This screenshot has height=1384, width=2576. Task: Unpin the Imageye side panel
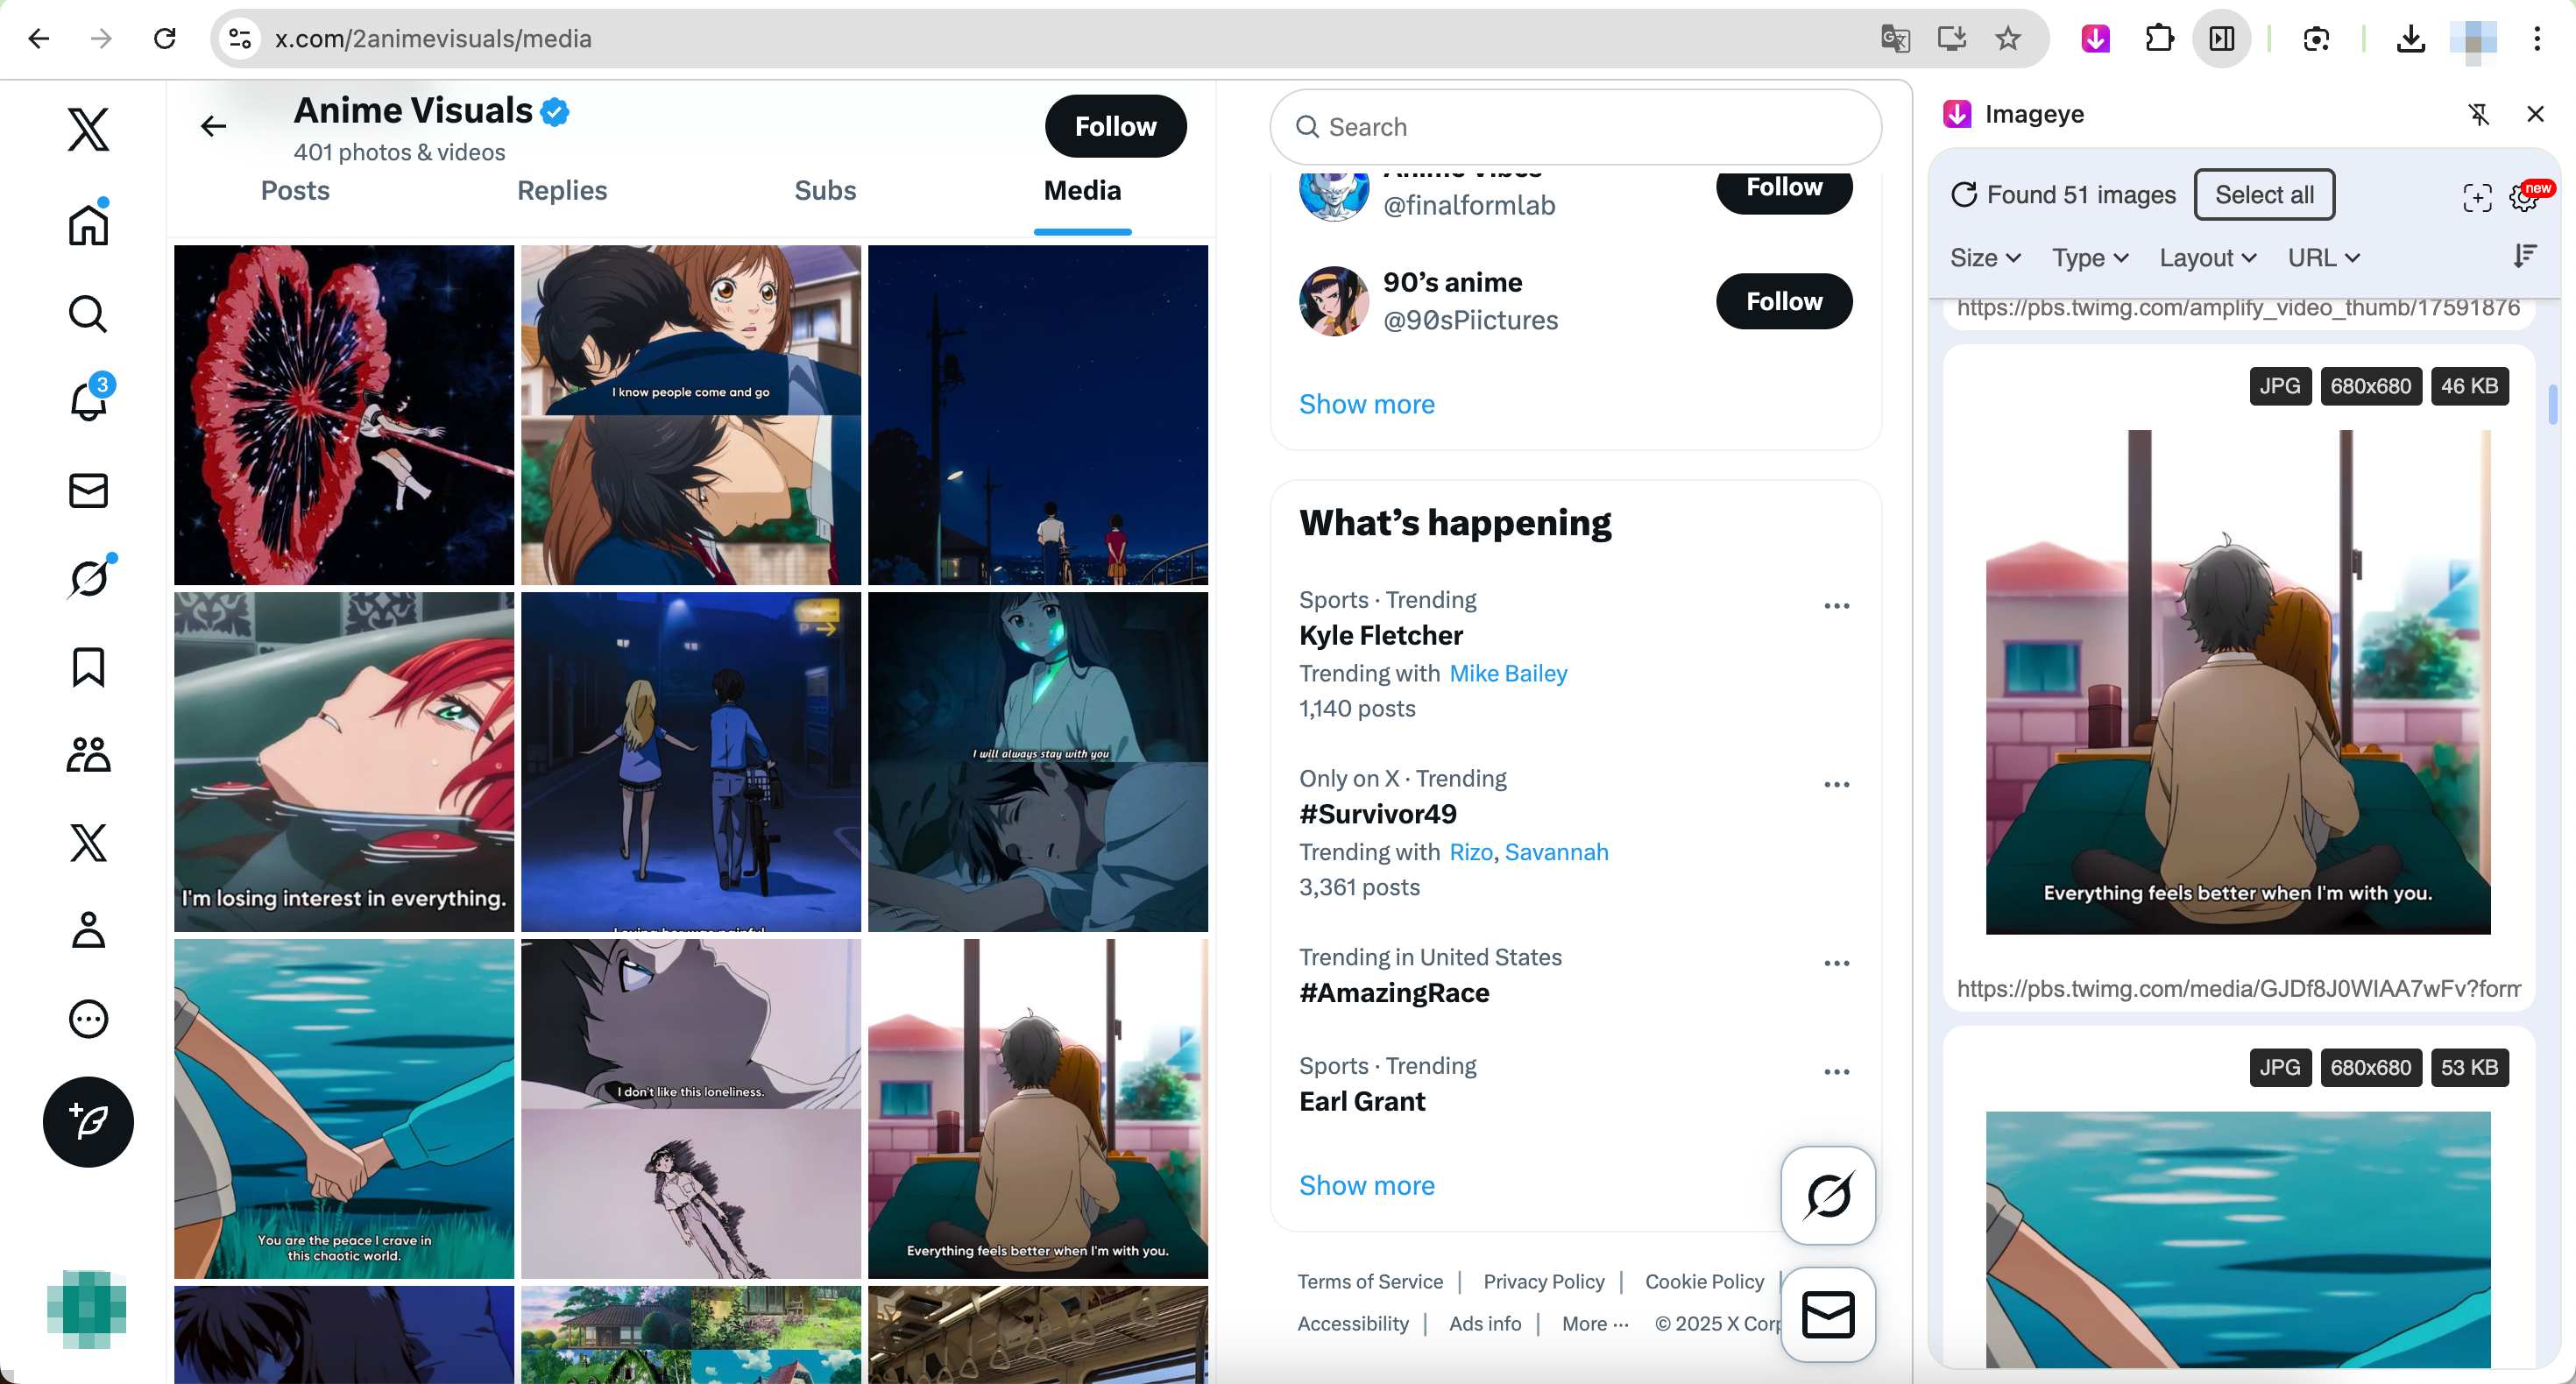coord(2478,114)
